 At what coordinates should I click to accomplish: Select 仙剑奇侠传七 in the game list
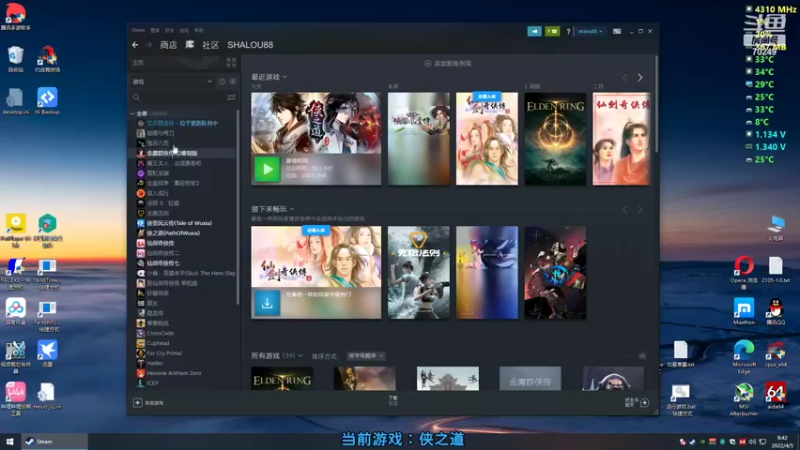[x=163, y=263]
